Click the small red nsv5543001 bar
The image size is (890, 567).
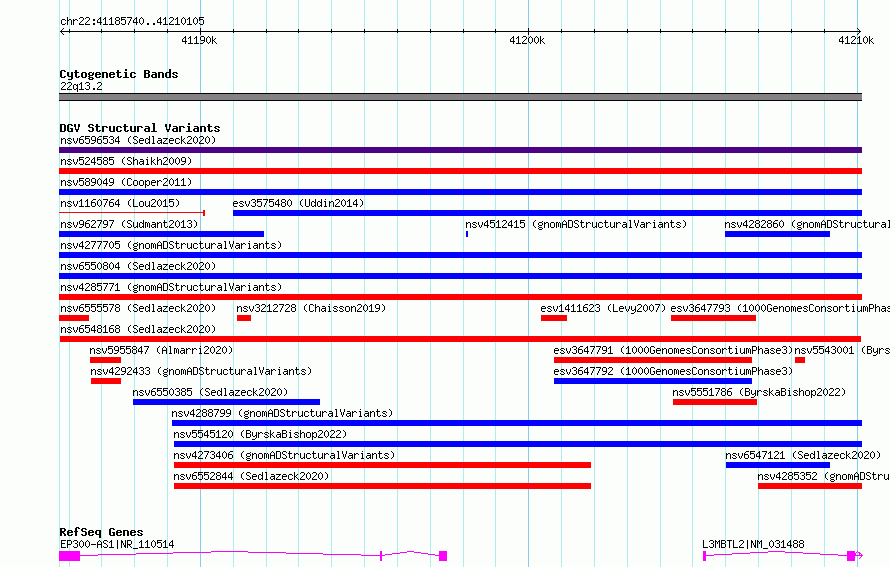(800, 360)
